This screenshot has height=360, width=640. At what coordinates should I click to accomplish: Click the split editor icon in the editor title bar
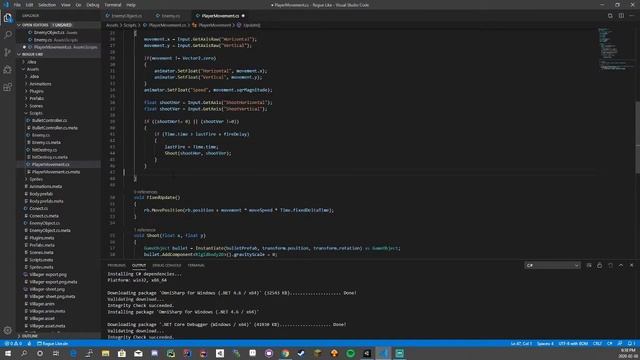621,16
